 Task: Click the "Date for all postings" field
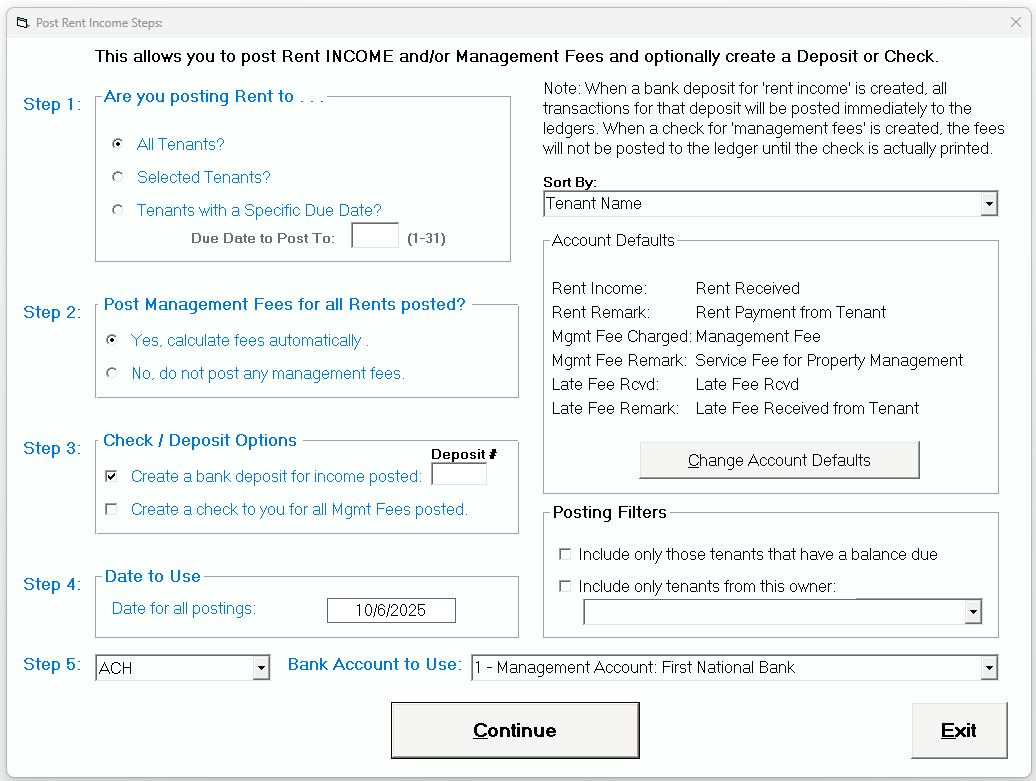point(390,610)
